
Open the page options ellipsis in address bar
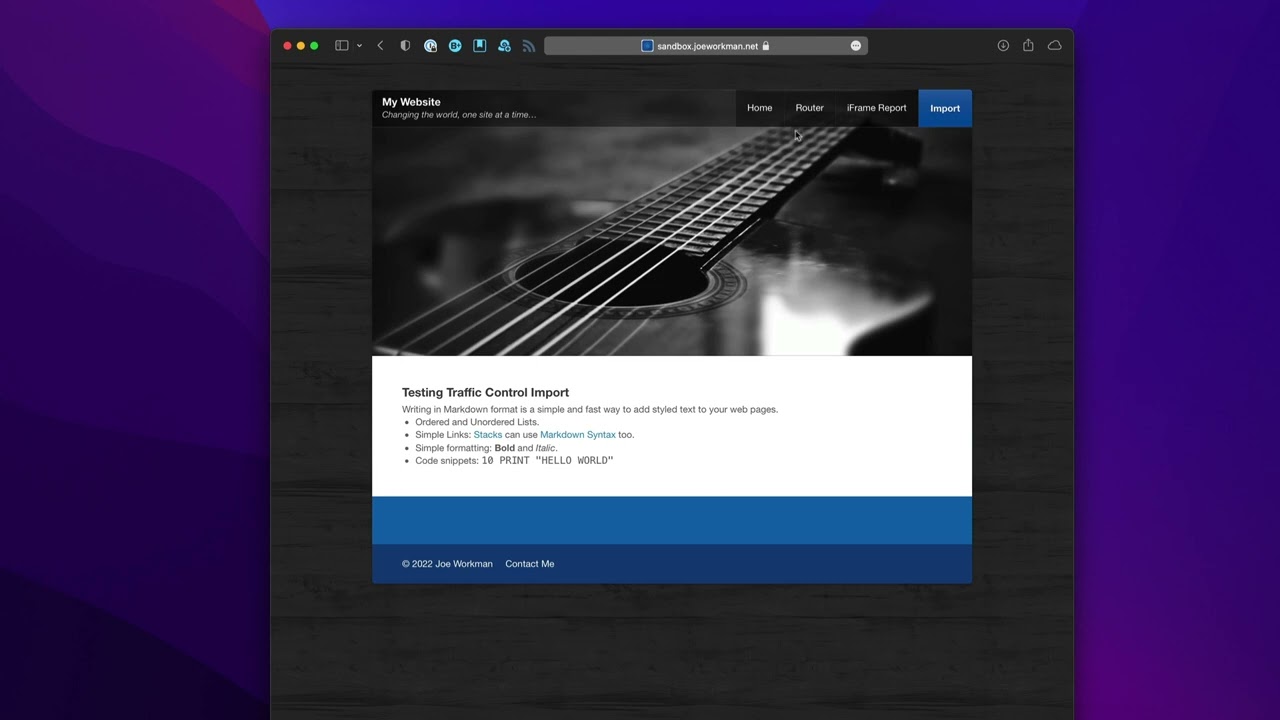pyautogui.click(x=856, y=46)
